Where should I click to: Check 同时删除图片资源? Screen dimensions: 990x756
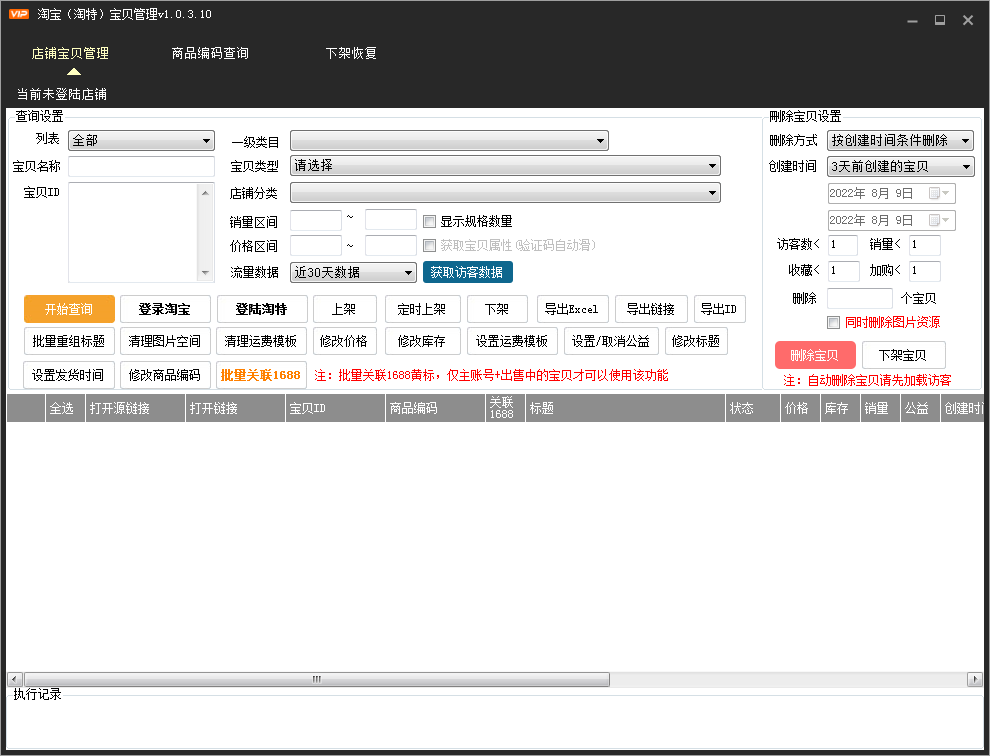click(833, 322)
